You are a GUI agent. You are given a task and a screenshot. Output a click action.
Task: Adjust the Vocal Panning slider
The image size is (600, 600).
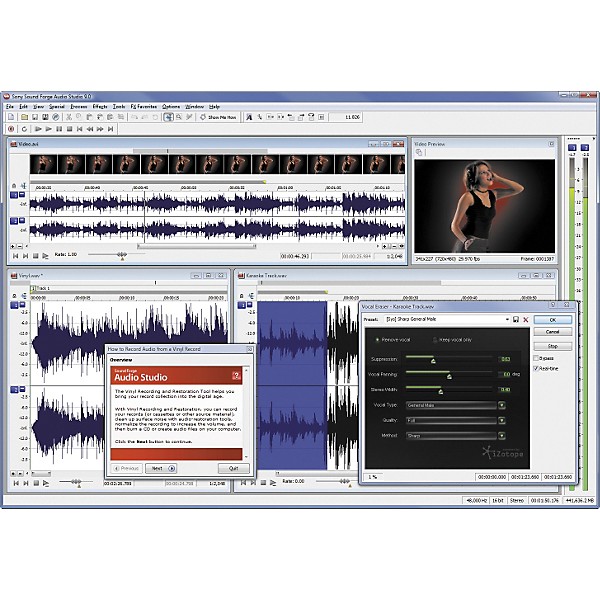pyautogui.click(x=449, y=377)
